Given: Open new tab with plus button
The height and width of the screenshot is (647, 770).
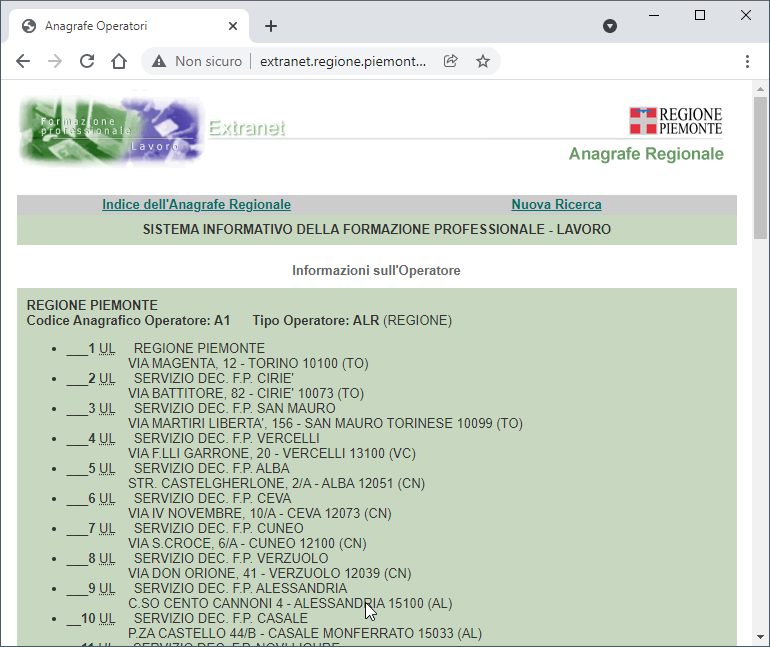Looking at the screenshot, I should pos(271,26).
